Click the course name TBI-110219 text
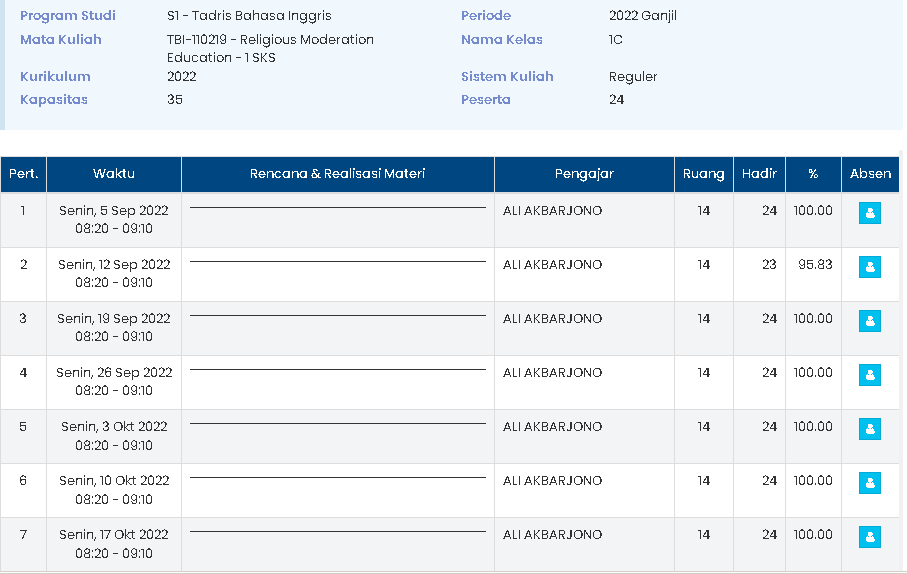Viewport: 907px width, 574px height. pos(270,40)
